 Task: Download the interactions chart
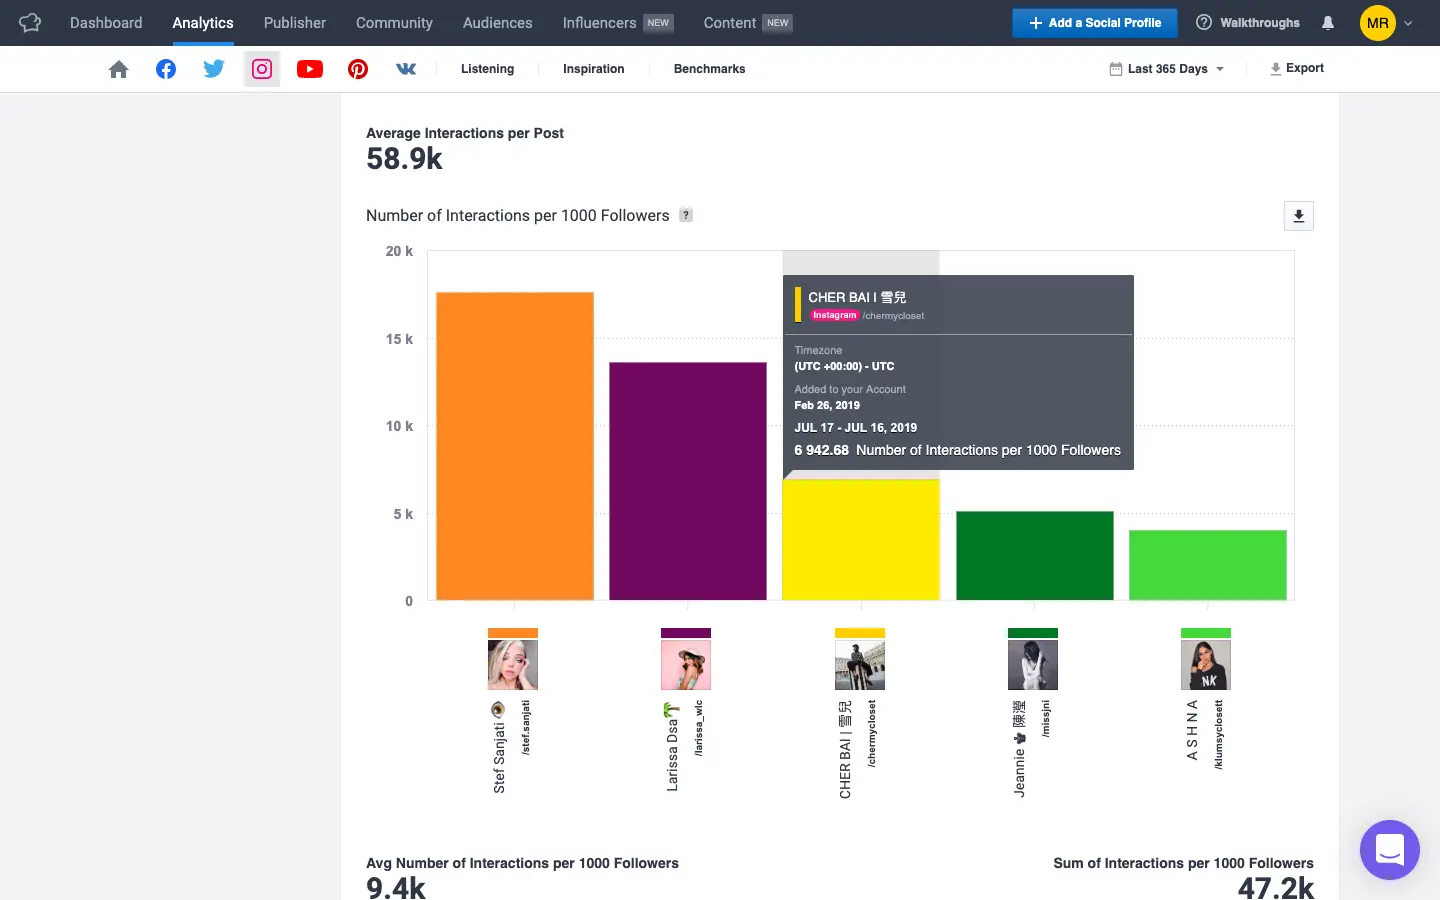click(x=1298, y=216)
